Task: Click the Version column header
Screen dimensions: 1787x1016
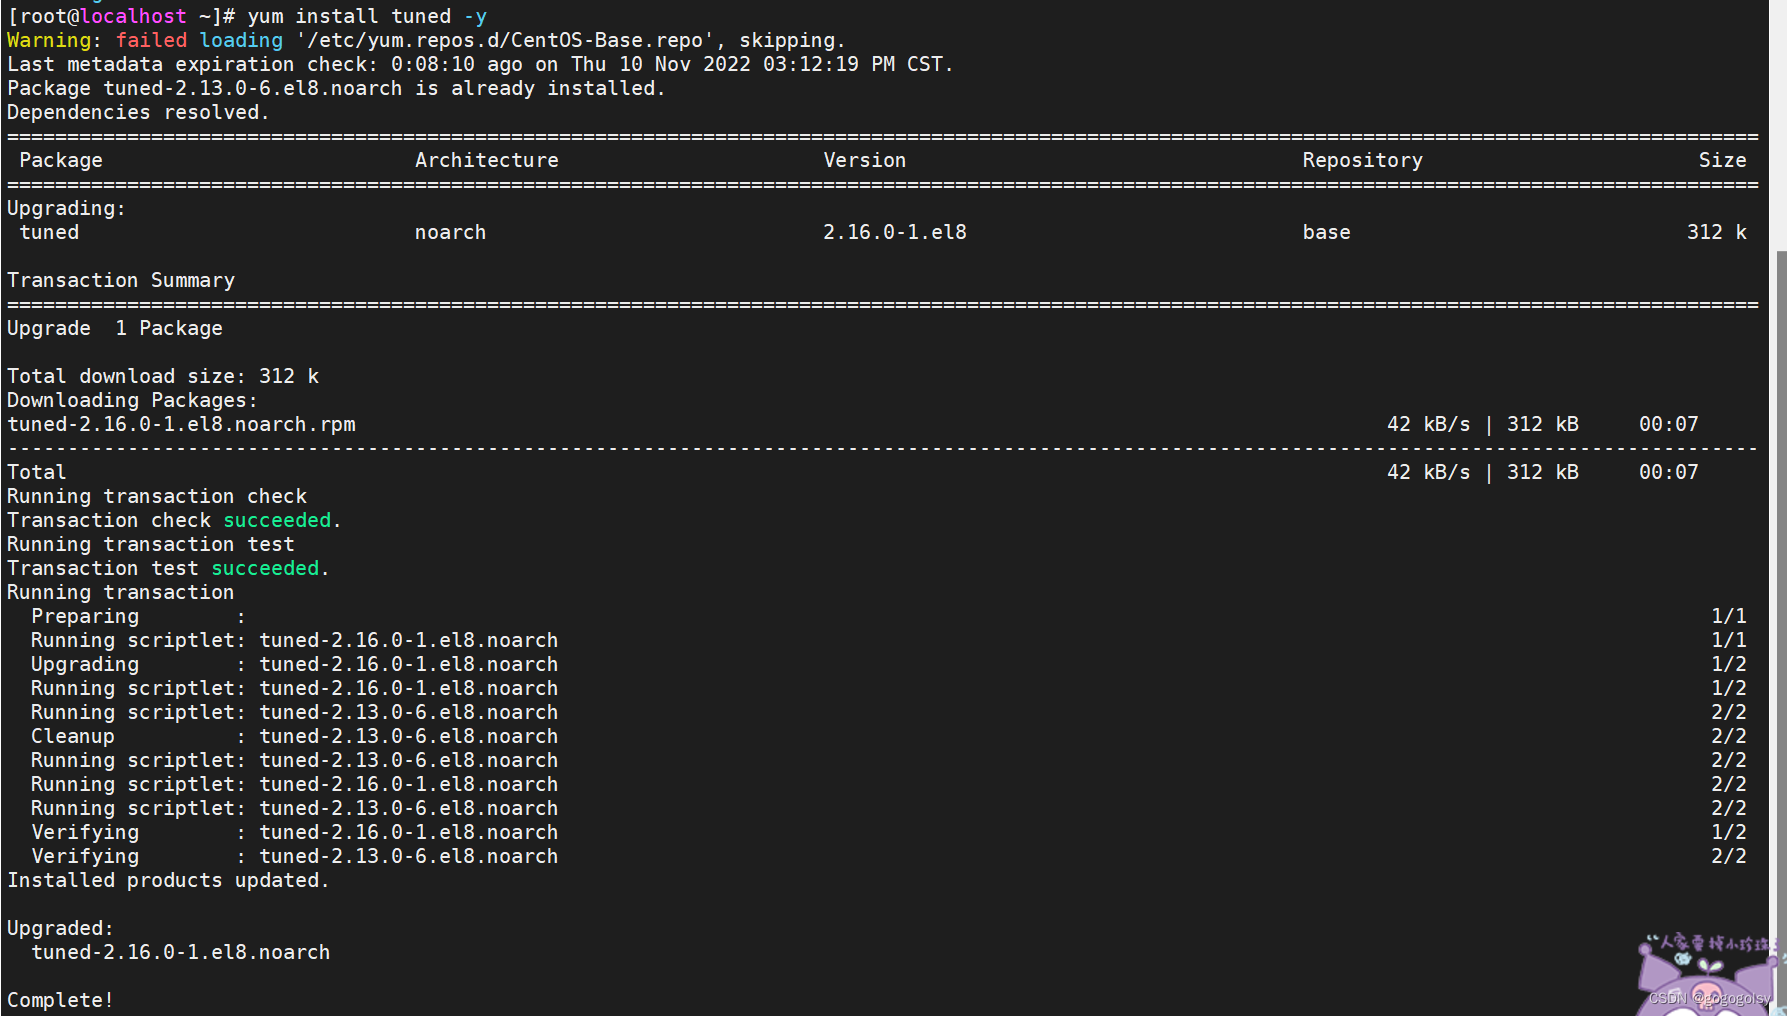Action: coord(864,160)
